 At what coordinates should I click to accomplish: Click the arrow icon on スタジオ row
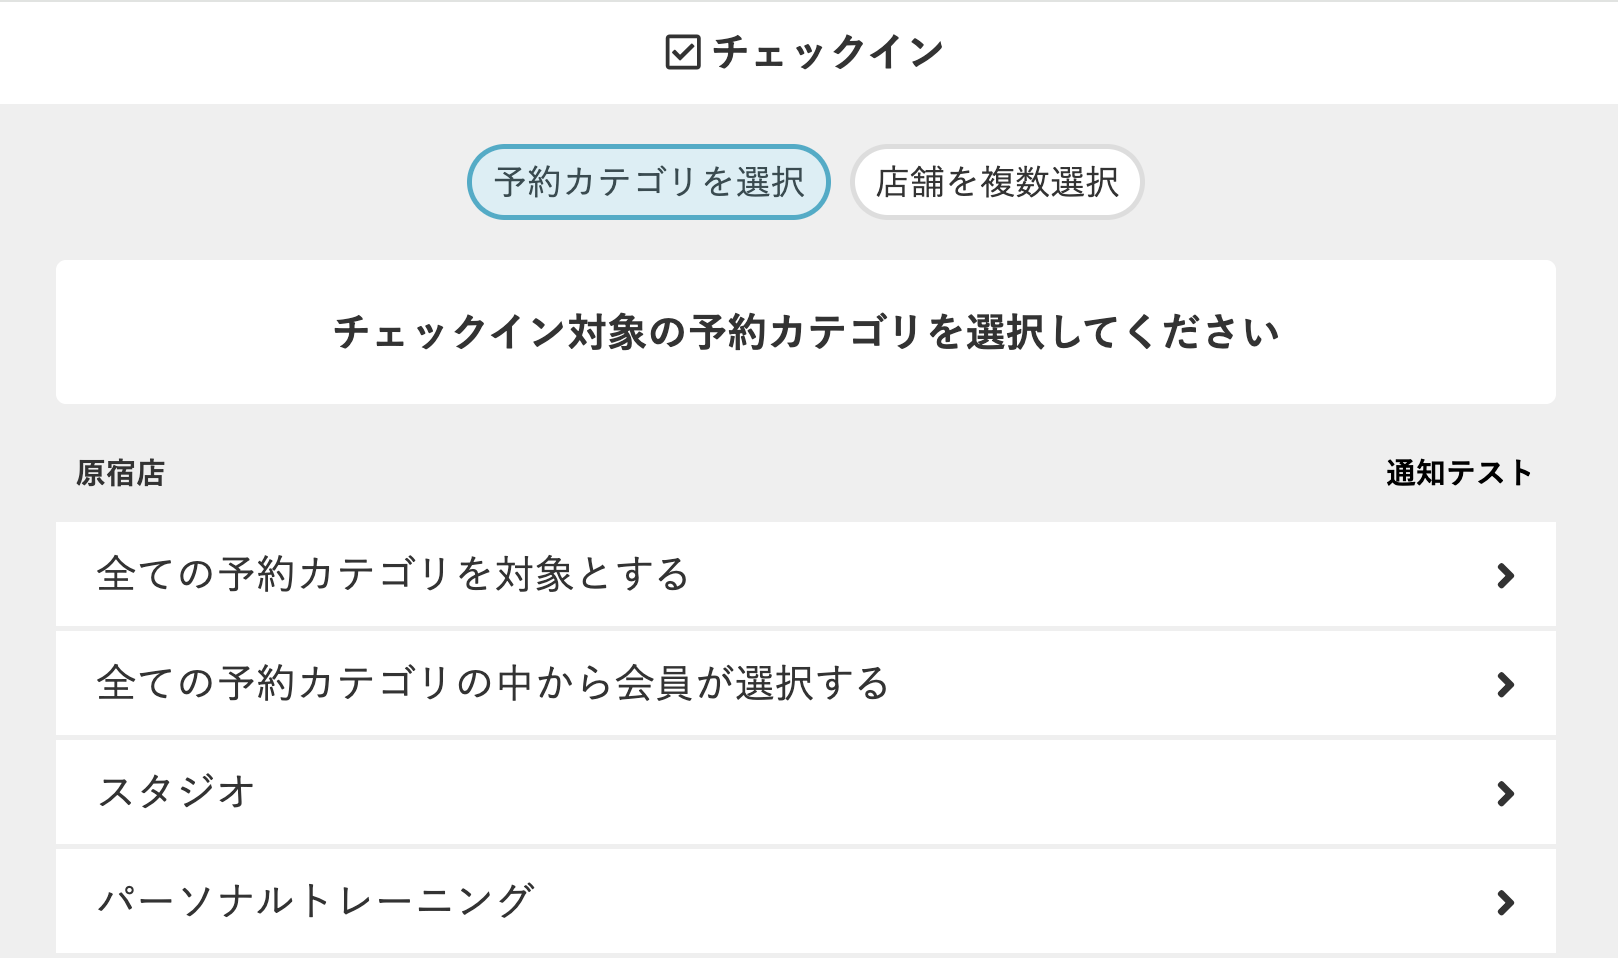click(1505, 794)
